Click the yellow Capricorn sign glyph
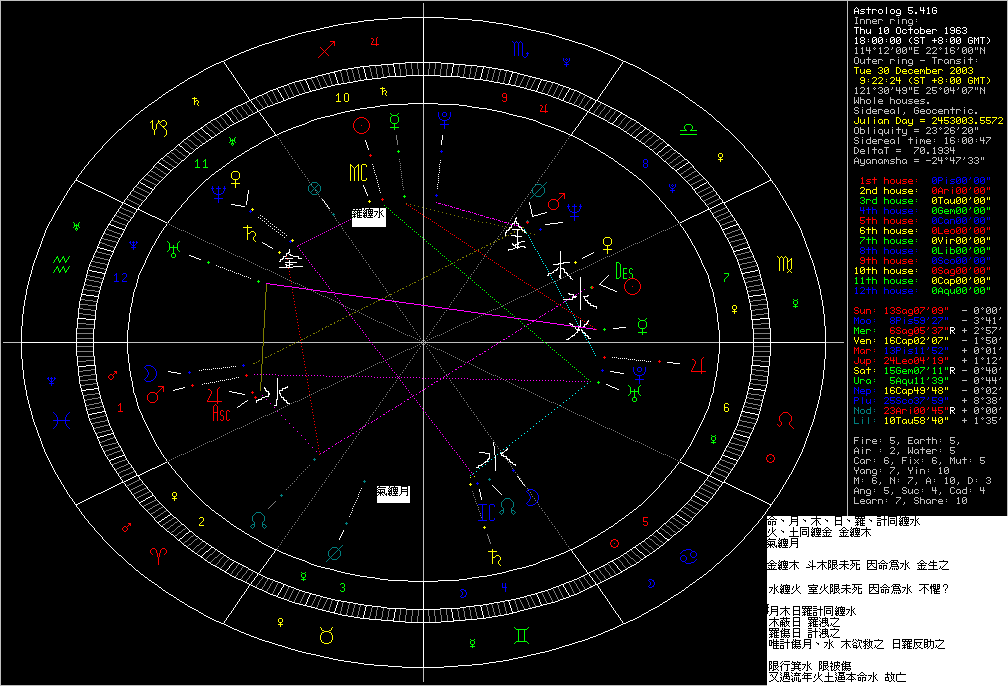The image size is (1008, 686). point(160,127)
